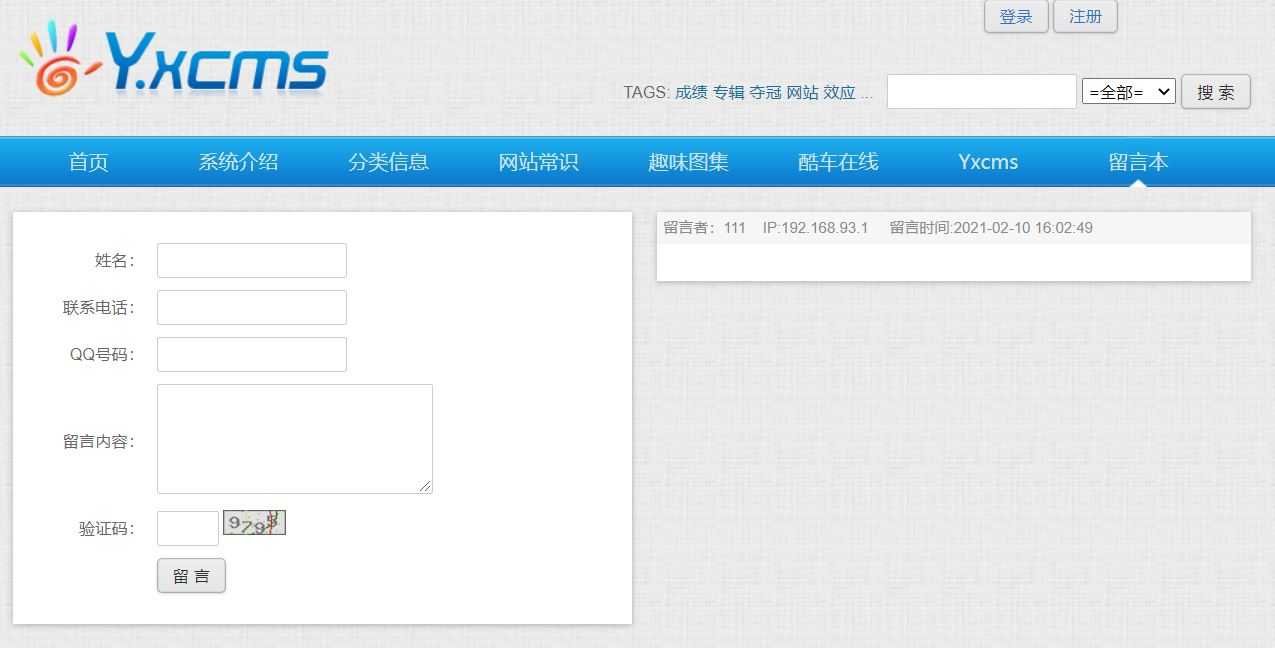The height and width of the screenshot is (648, 1275).
Task: Click the 验证码: field label
Action: [x=107, y=529]
